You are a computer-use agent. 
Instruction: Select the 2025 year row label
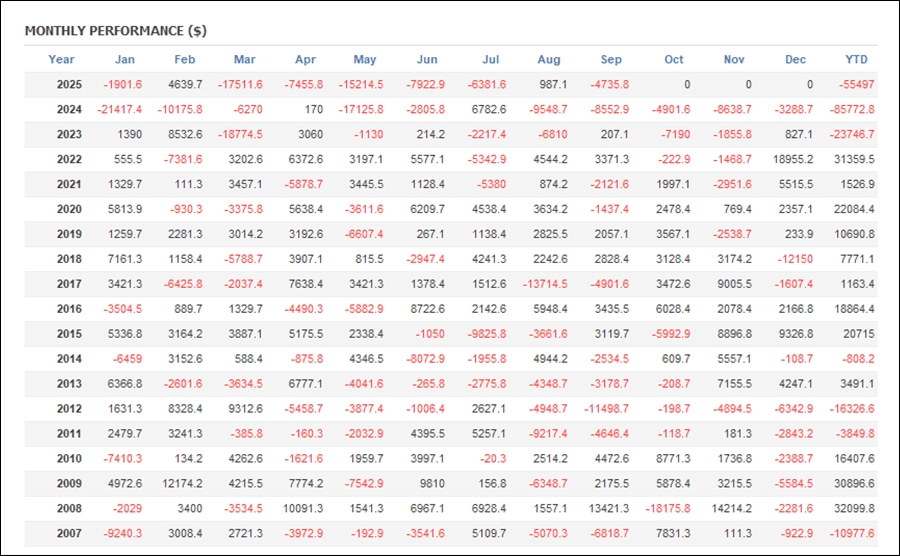(68, 85)
